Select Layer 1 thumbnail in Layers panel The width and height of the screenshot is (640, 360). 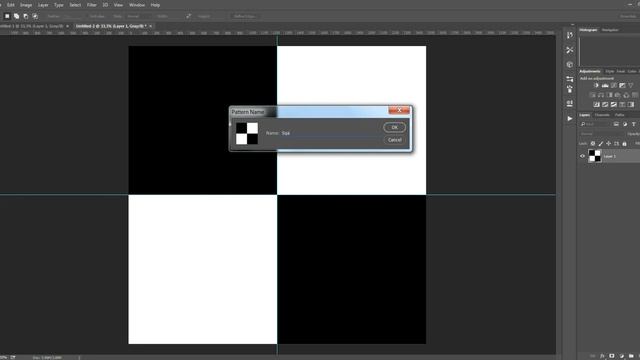pos(595,156)
